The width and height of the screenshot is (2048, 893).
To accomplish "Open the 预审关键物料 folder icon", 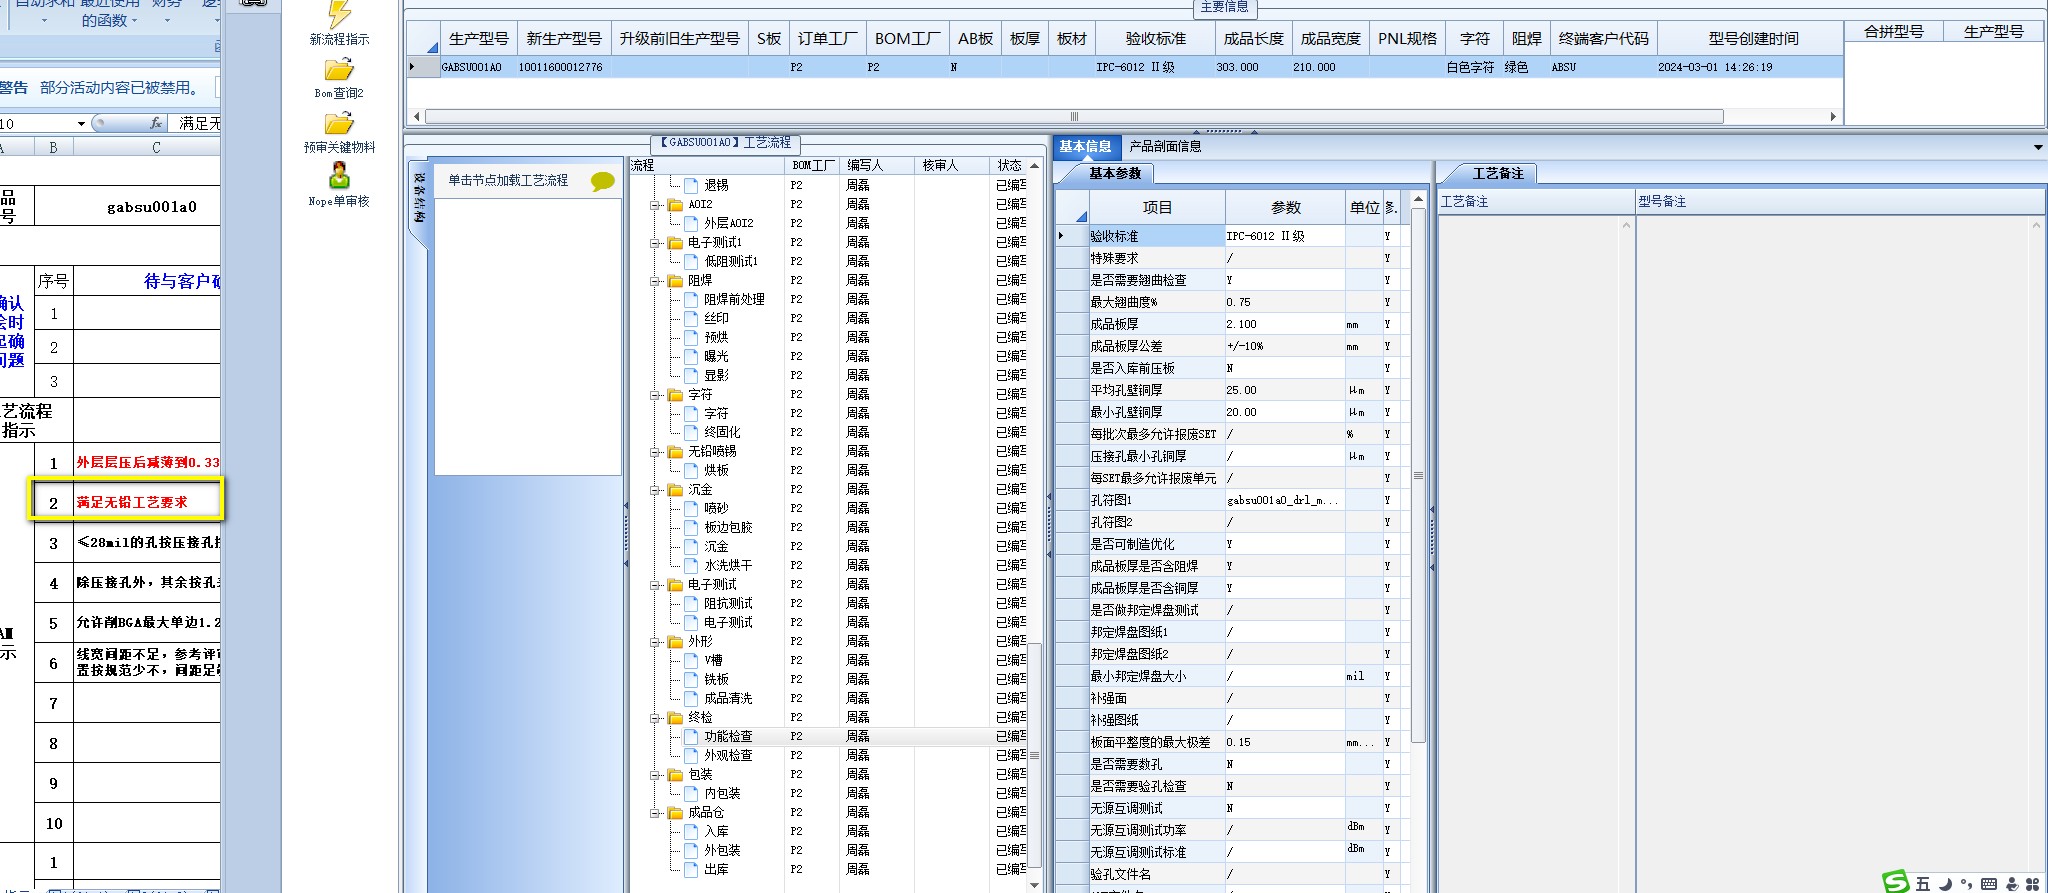I will tap(339, 123).
